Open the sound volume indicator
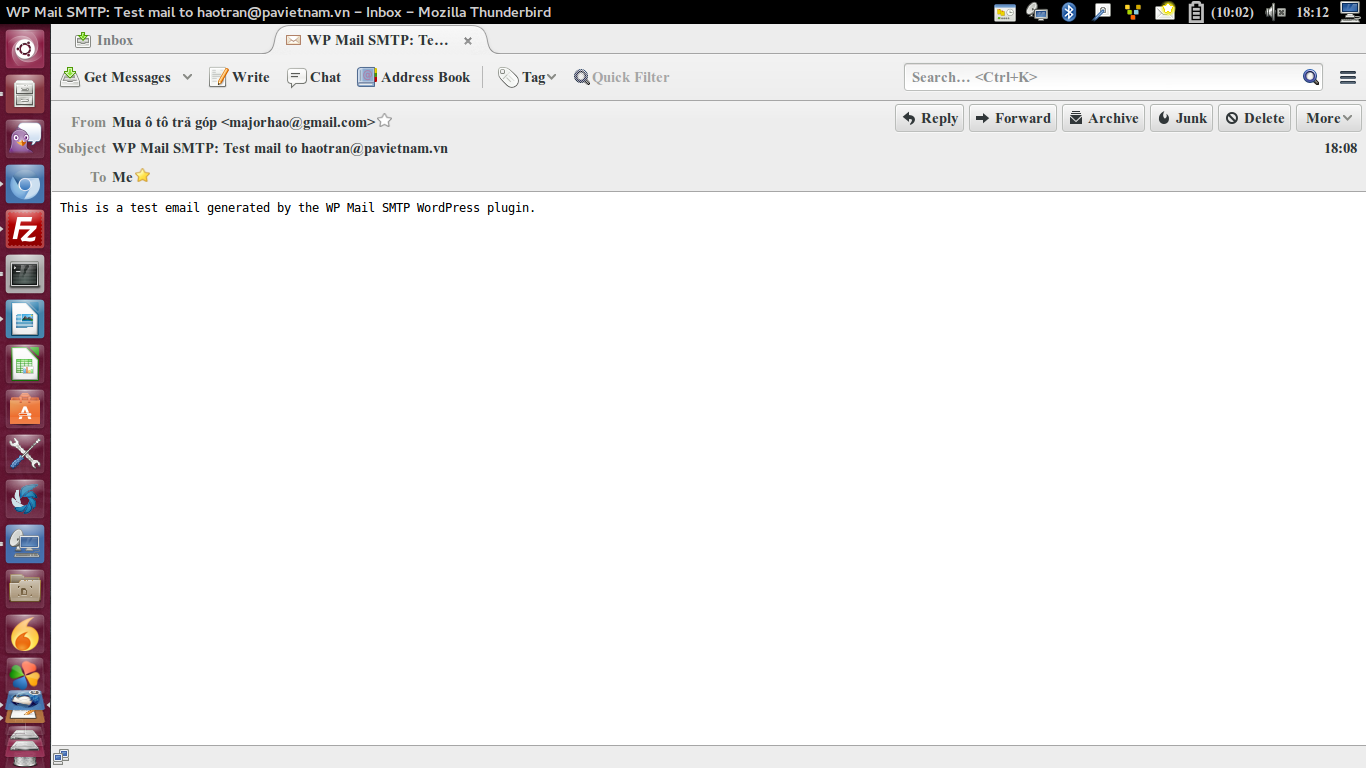The height and width of the screenshot is (768, 1366). (1275, 12)
